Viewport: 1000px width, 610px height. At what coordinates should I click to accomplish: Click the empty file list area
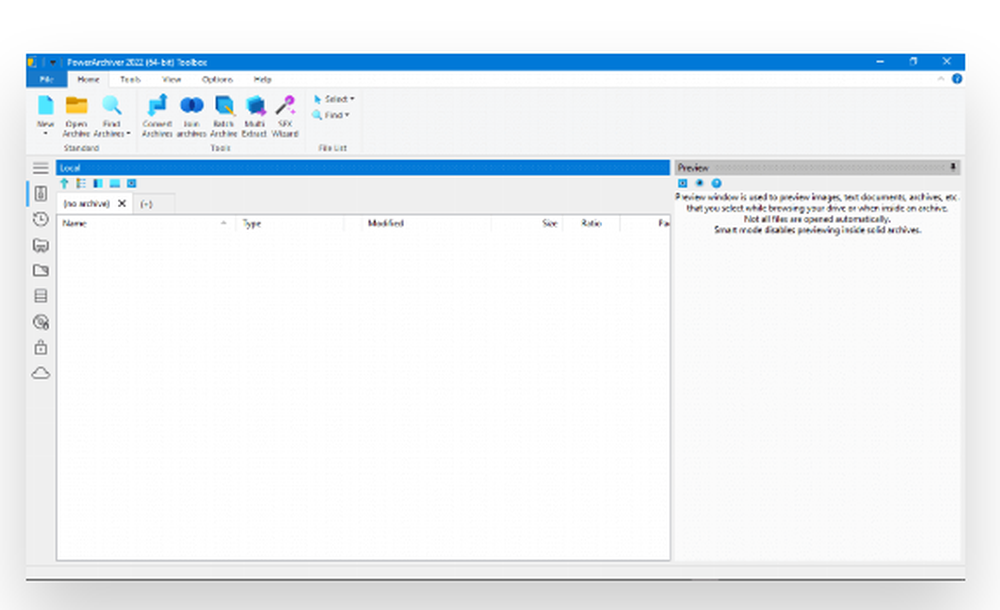(364, 396)
